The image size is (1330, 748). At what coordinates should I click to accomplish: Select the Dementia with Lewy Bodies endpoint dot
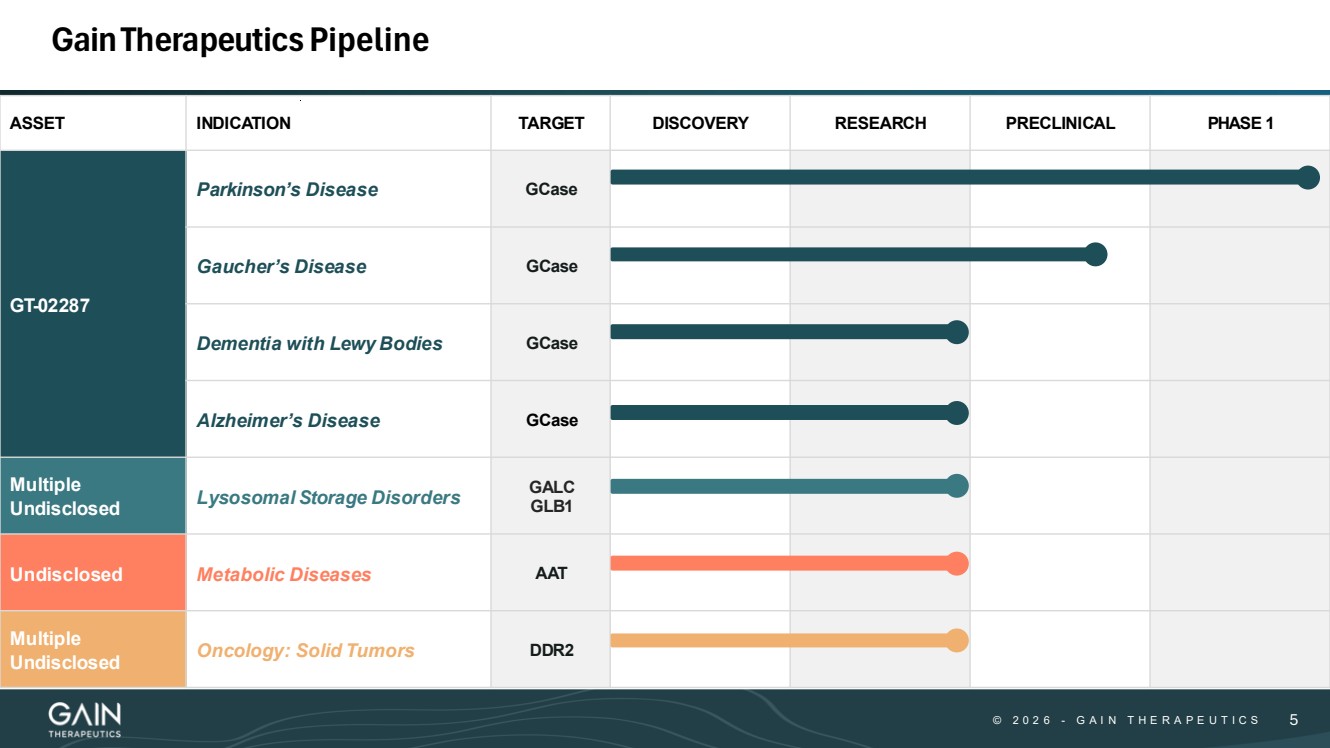tap(957, 332)
